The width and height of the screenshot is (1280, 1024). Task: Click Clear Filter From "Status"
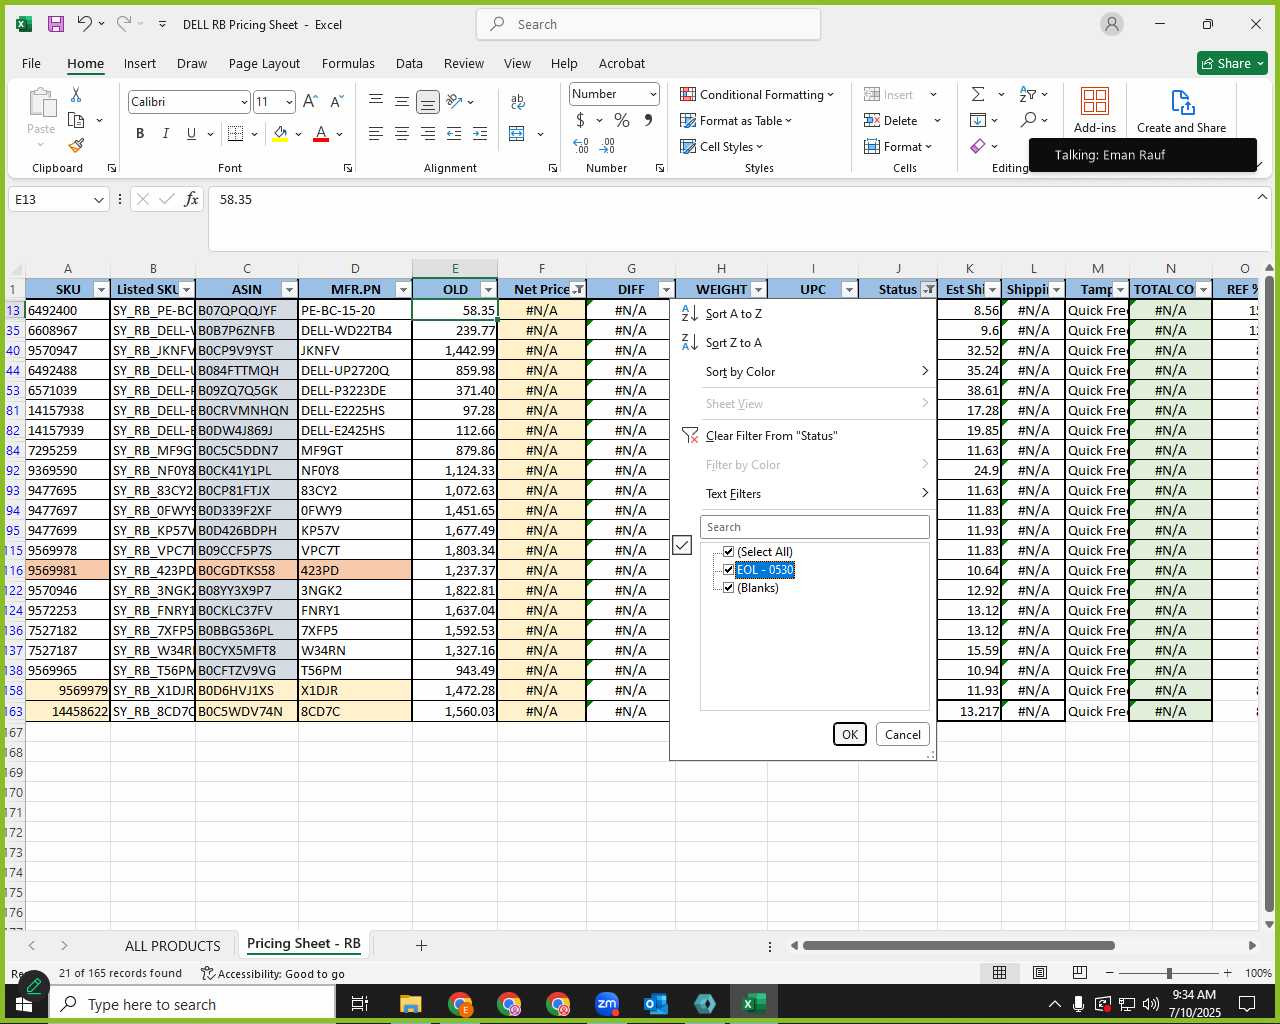click(771, 436)
